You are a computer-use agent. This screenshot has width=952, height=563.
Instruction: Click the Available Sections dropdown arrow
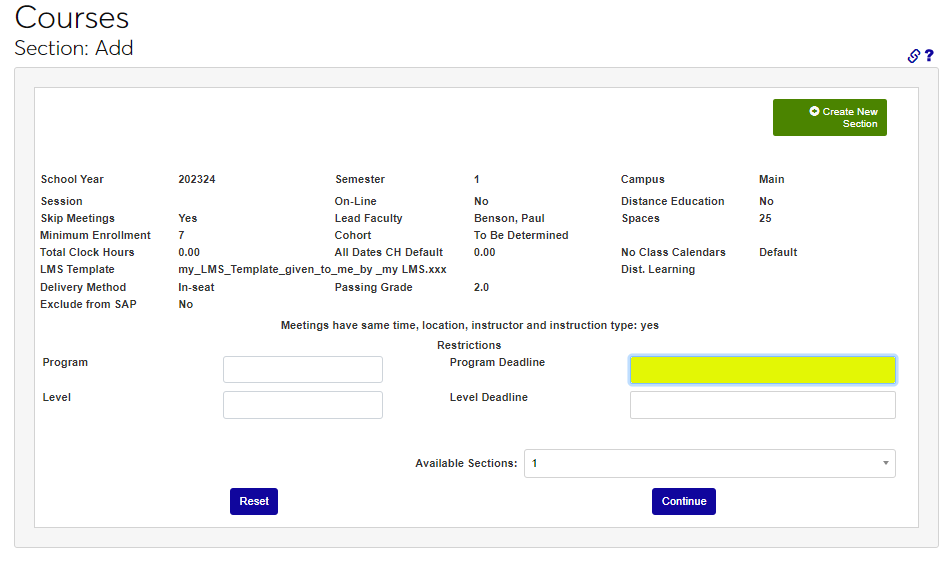click(885, 464)
